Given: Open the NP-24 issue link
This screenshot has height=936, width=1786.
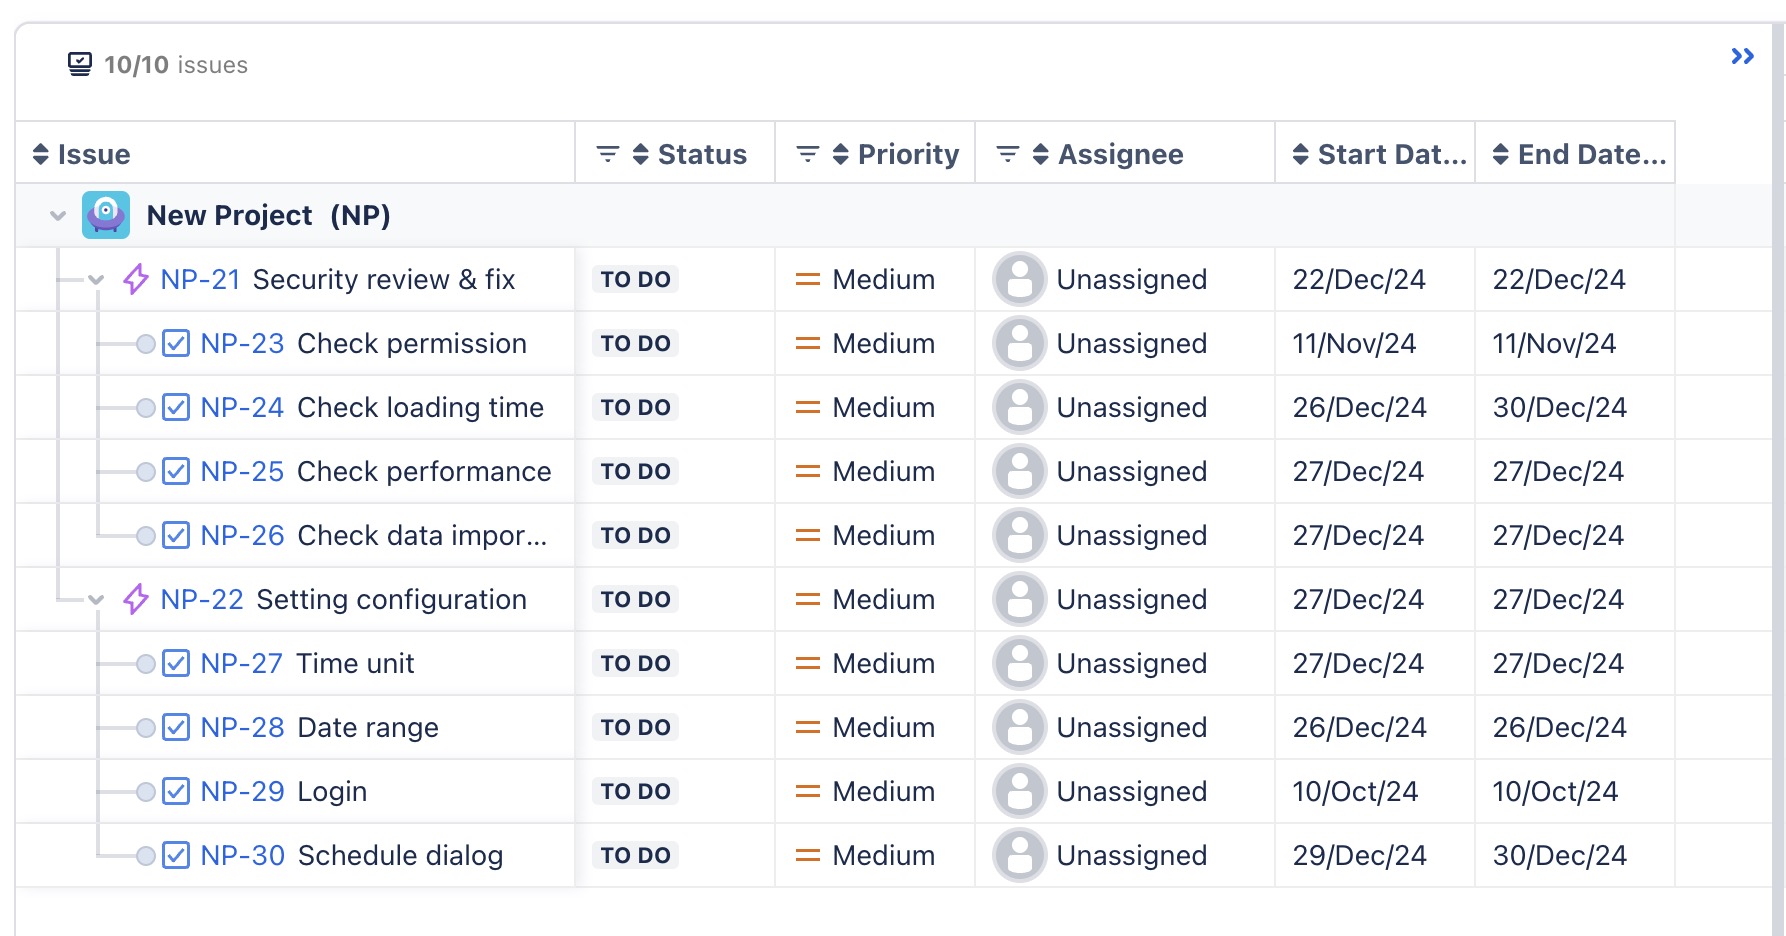Looking at the screenshot, I should tap(242, 407).
